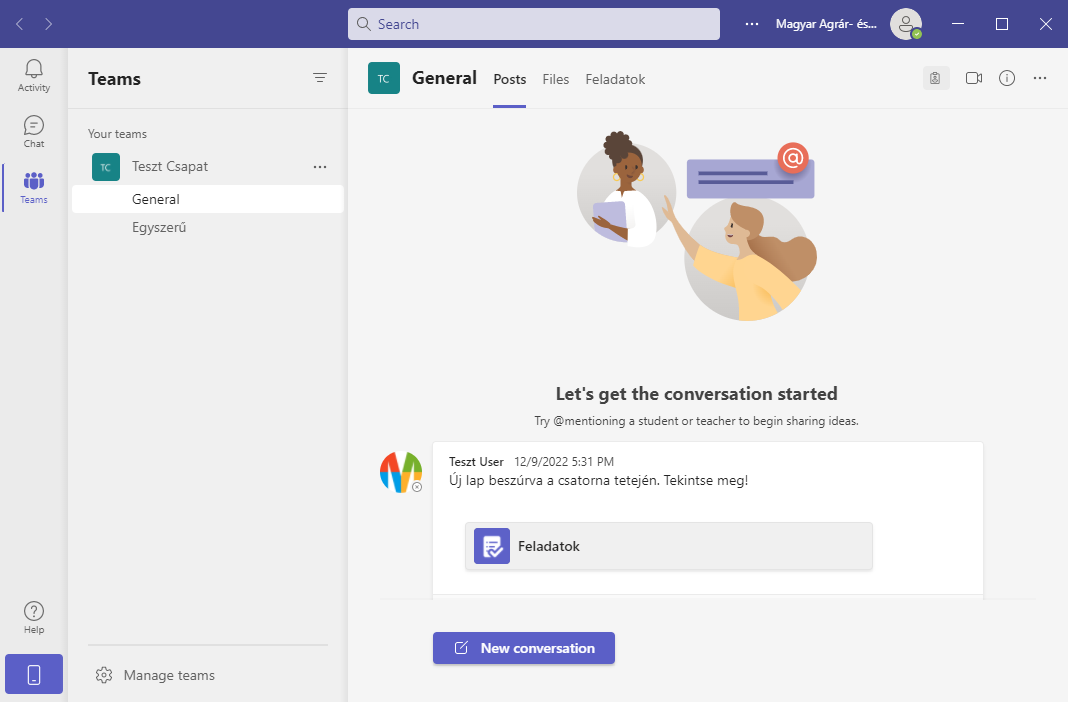Open more options for Teszt Csapat
This screenshot has width=1068, height=702.
tap(320, 167)
